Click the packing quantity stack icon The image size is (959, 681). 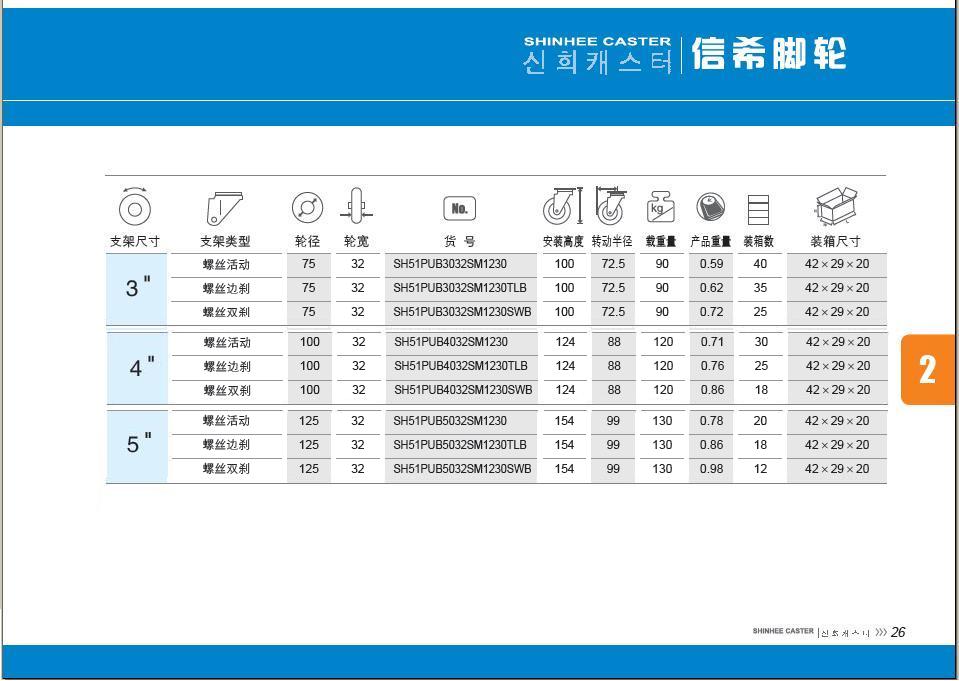pyautogui.click(x=759, y=209)
